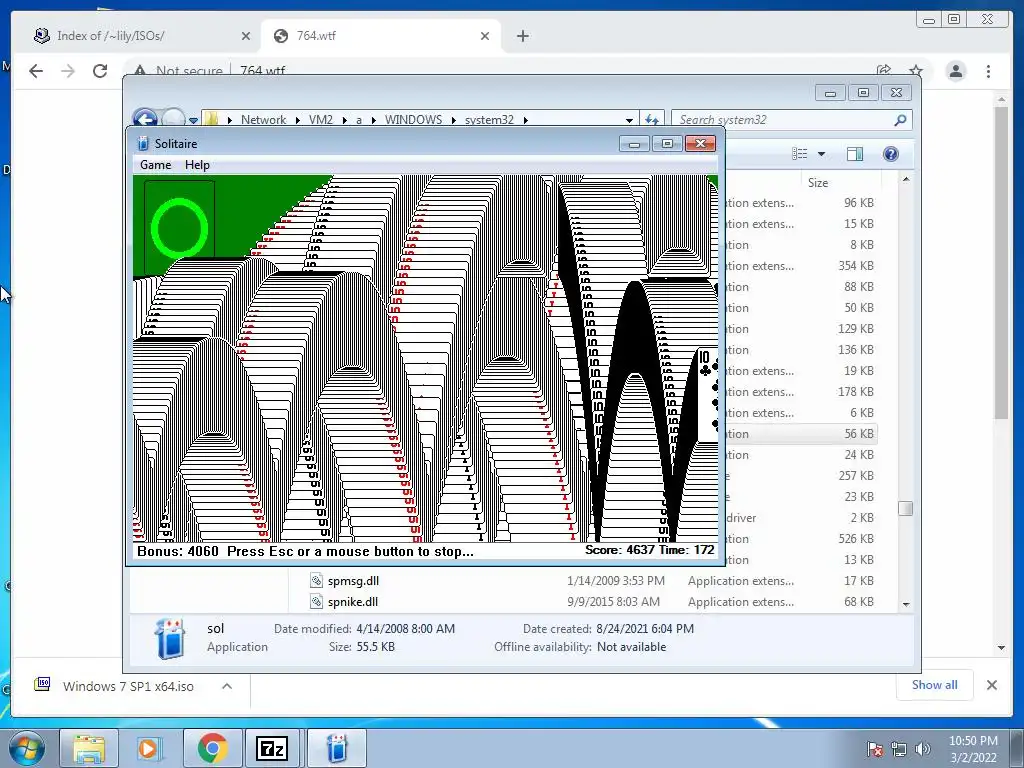
Task: Open the taskbar clock showing 10:50 PM
Action: [x=973, y=749]
